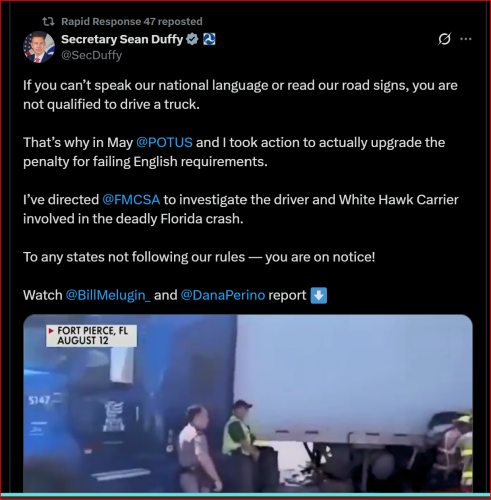Click the repost arrows icon

pyautogui.click(x=48, y=22)
